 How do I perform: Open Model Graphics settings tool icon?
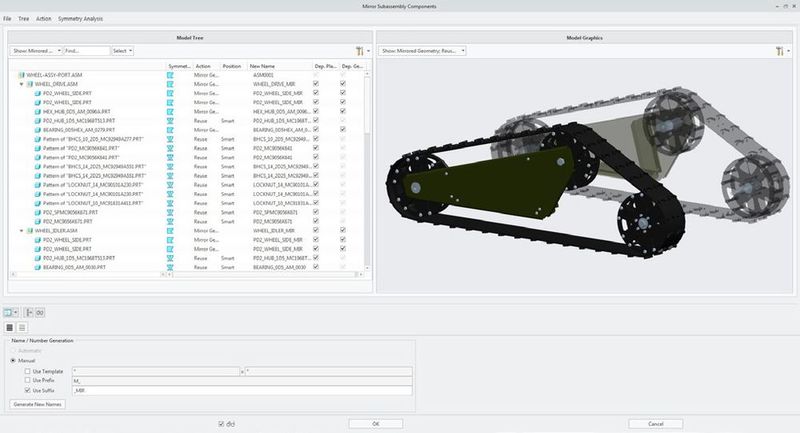tap(778, 50)
